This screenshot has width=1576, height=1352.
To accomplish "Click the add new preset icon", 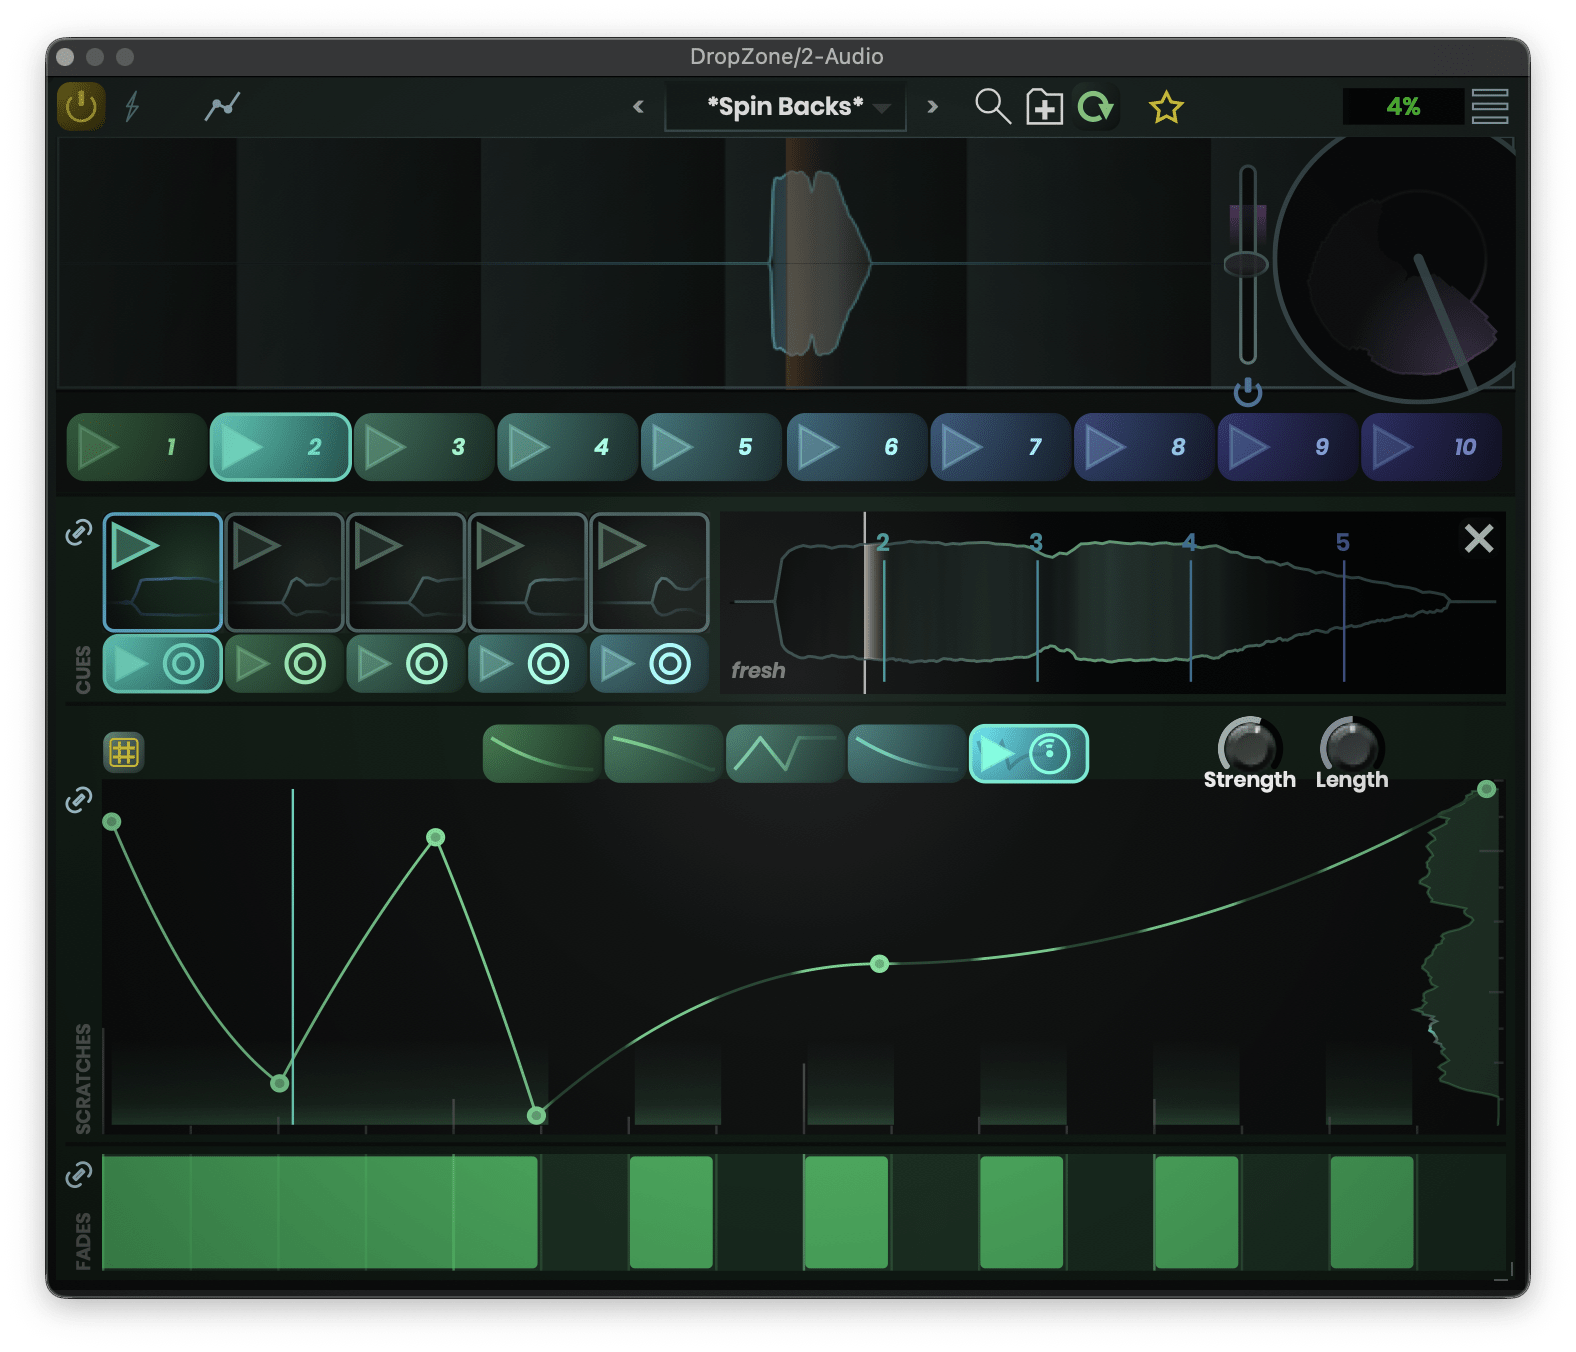I will coord(1044,106).
